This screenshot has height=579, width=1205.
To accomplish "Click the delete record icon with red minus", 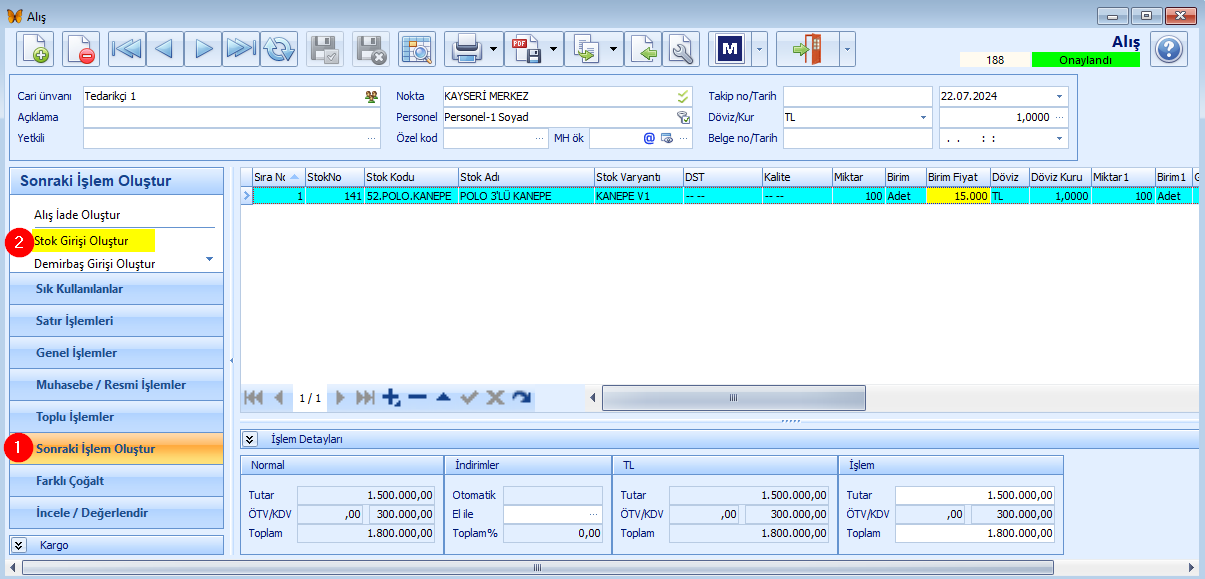I will (x=80, y=48).
